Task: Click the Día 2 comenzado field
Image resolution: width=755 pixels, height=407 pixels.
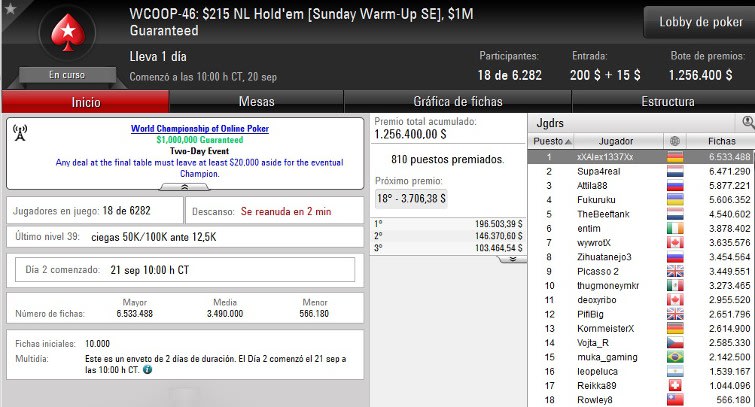Action: pyautogui.click(x=185, y=270)
